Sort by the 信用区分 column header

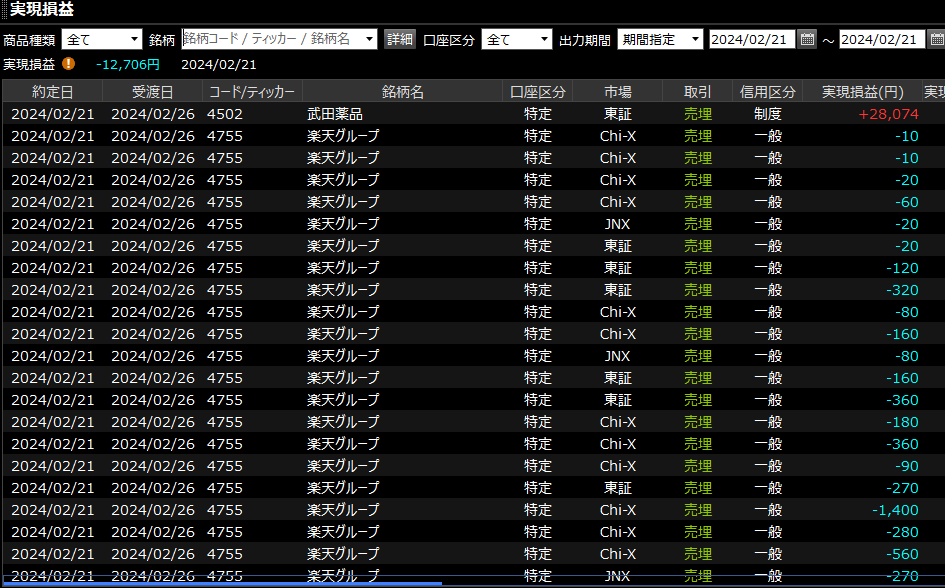(x=768, y=92)
